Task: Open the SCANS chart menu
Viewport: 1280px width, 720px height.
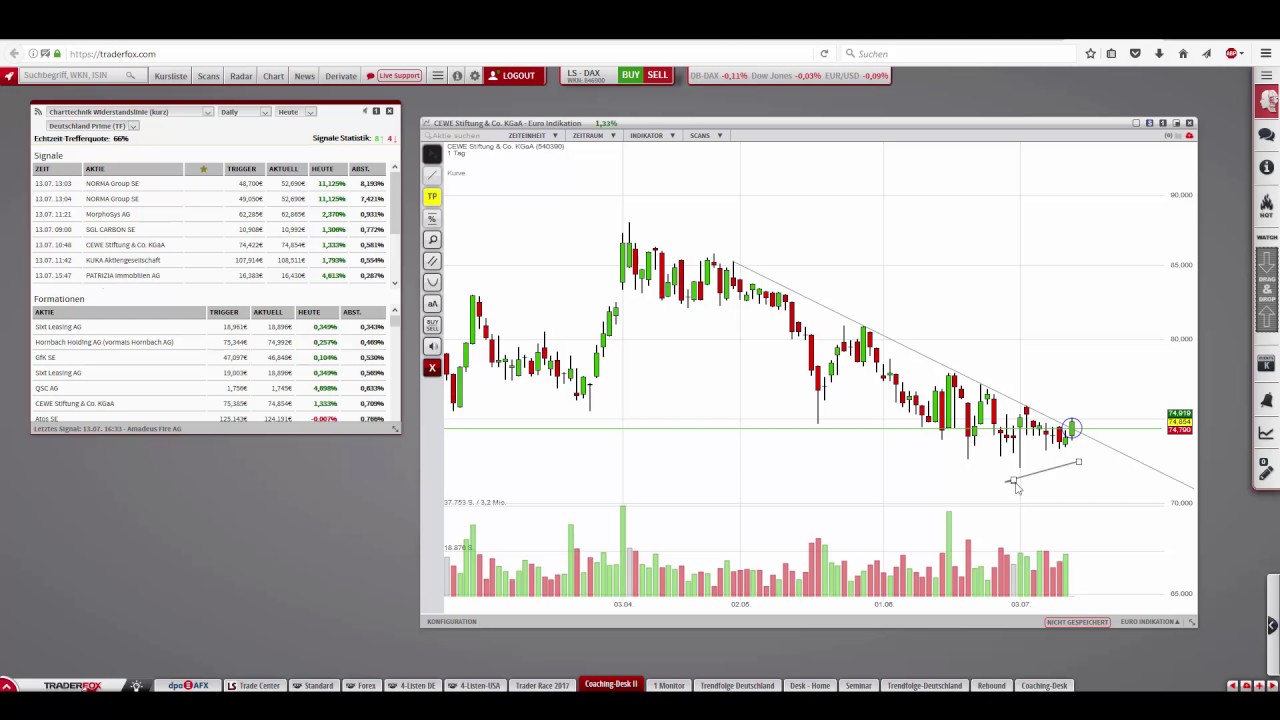Action: pos(705,136)
